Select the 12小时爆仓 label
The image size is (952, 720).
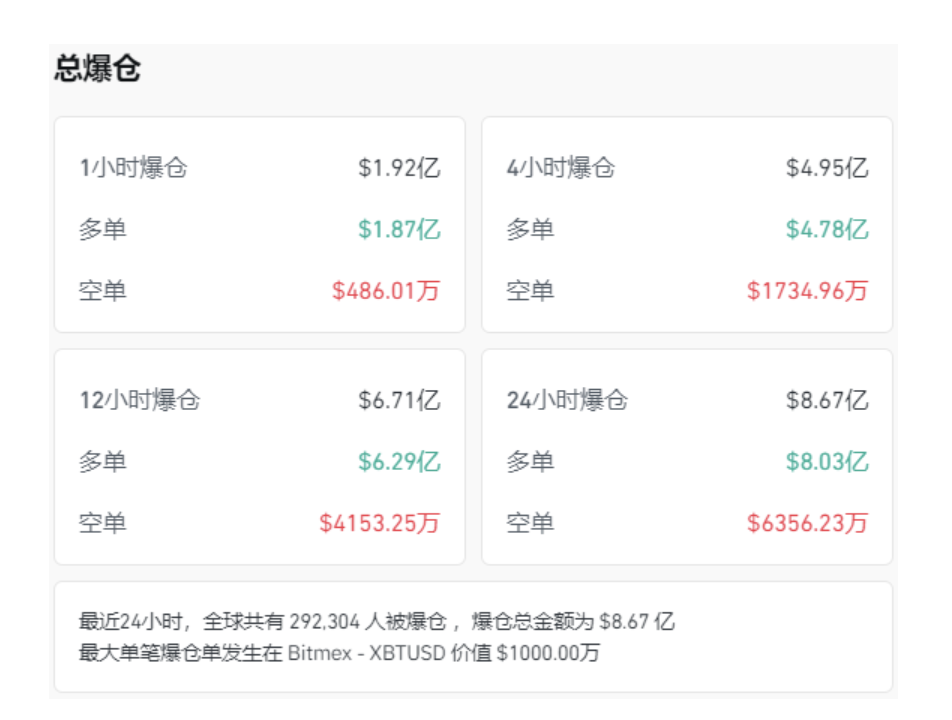[140, 400]
